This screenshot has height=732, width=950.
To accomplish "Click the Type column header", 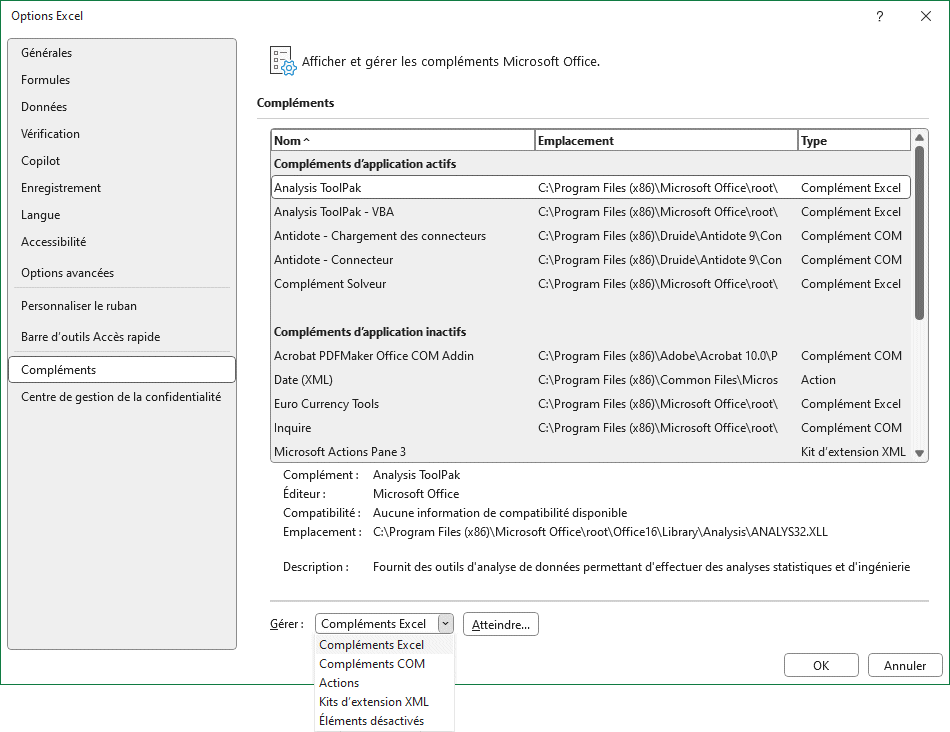I will pyautogui.click(x=854, y=141).
